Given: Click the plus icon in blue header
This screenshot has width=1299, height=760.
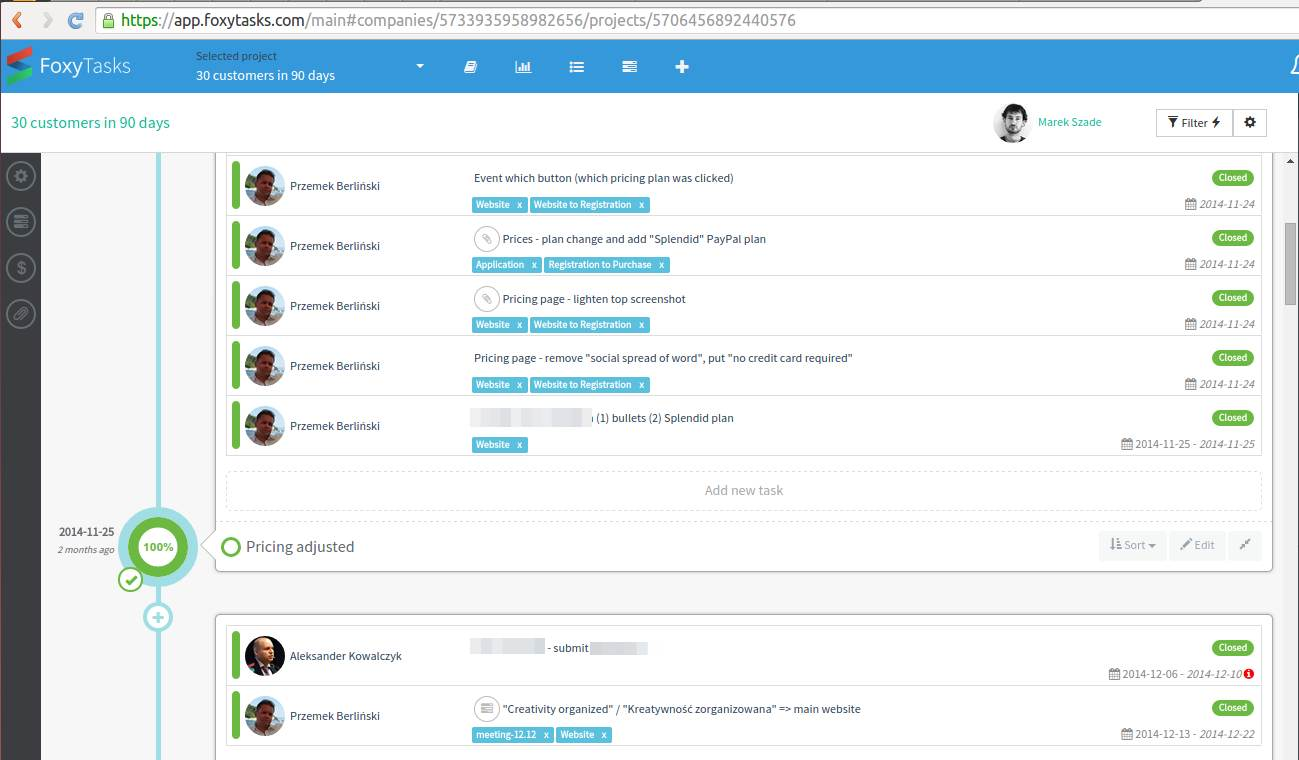Looking at the screenshot, I should 682,67.
